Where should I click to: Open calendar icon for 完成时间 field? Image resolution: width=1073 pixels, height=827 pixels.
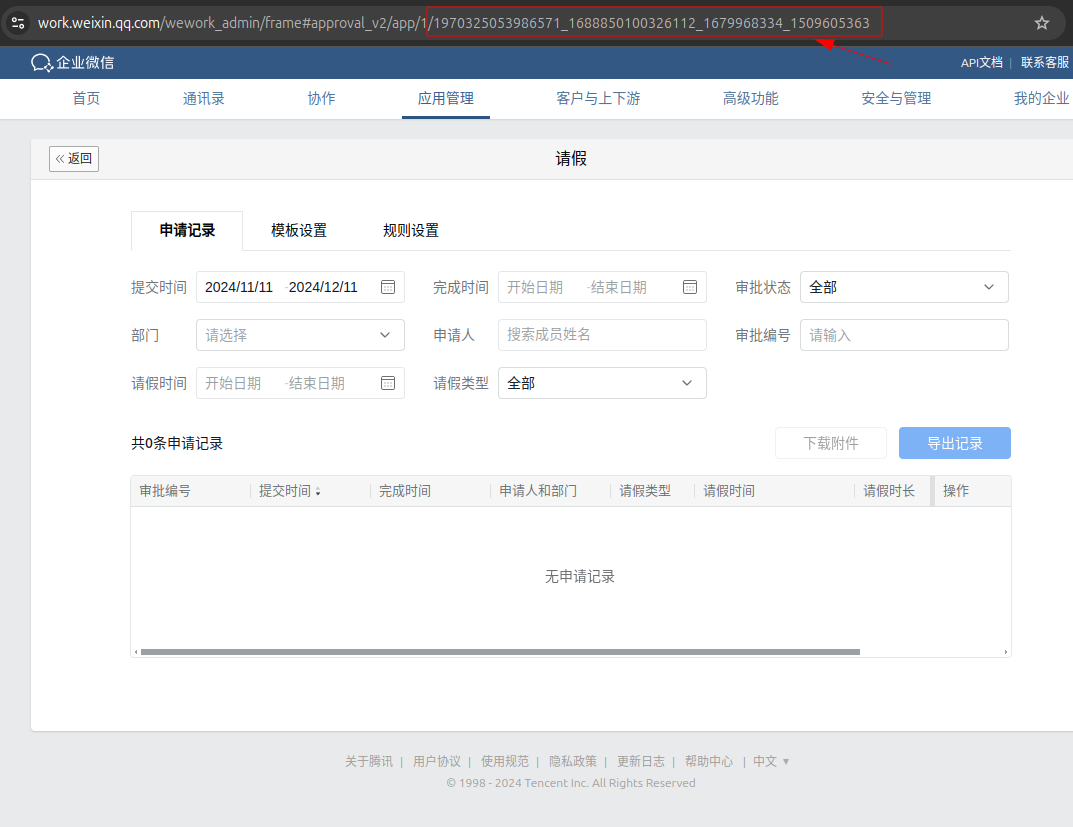pos(690,287)
